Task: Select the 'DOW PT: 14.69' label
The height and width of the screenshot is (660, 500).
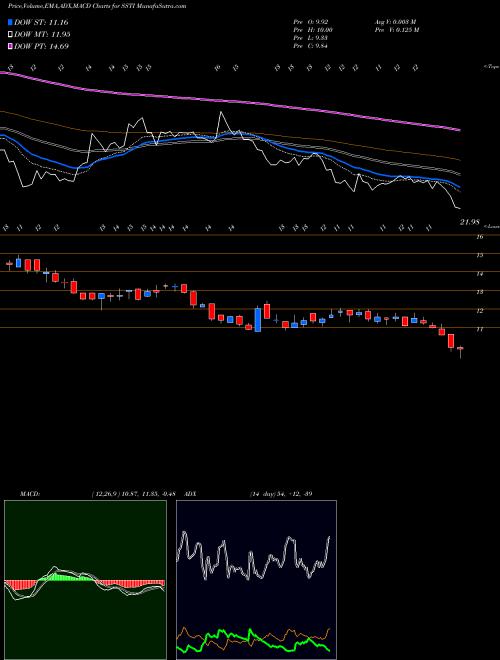Action: pyautogui.click(x=41, y=46)
